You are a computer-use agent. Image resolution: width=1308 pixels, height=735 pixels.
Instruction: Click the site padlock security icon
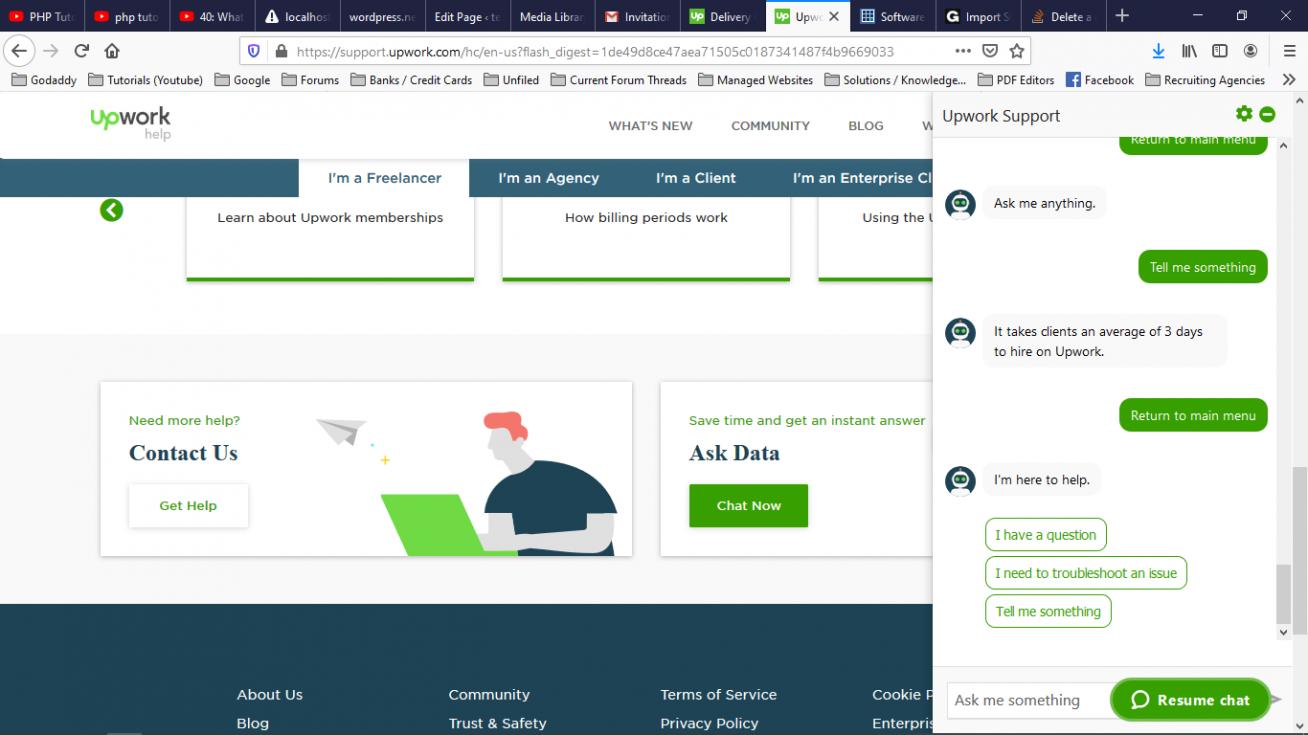[x=281, y=51]
